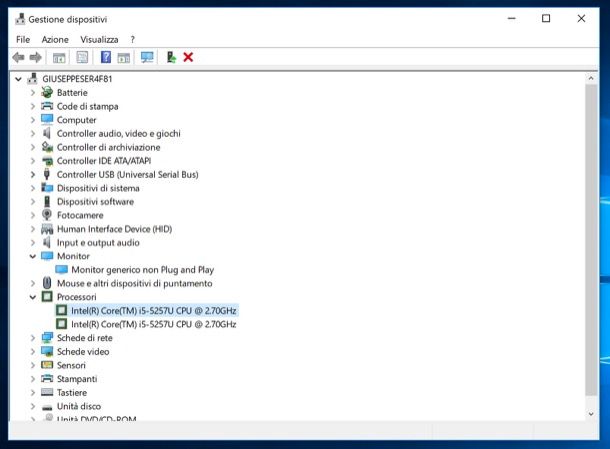Screen dimensions: 610x449
Task: Select the highlighted Intel Core i5-5257U processor
Action: [153, 310]
